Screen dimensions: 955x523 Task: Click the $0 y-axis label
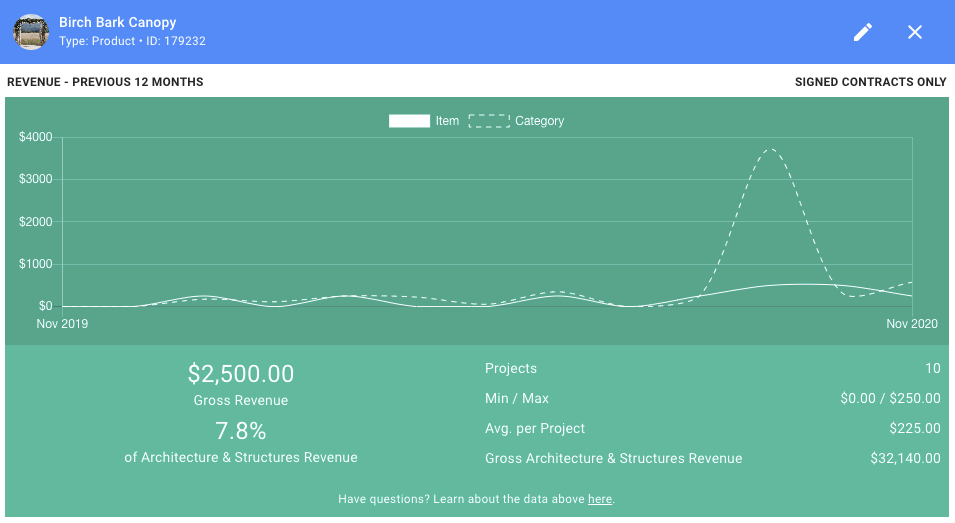[45, 306]
